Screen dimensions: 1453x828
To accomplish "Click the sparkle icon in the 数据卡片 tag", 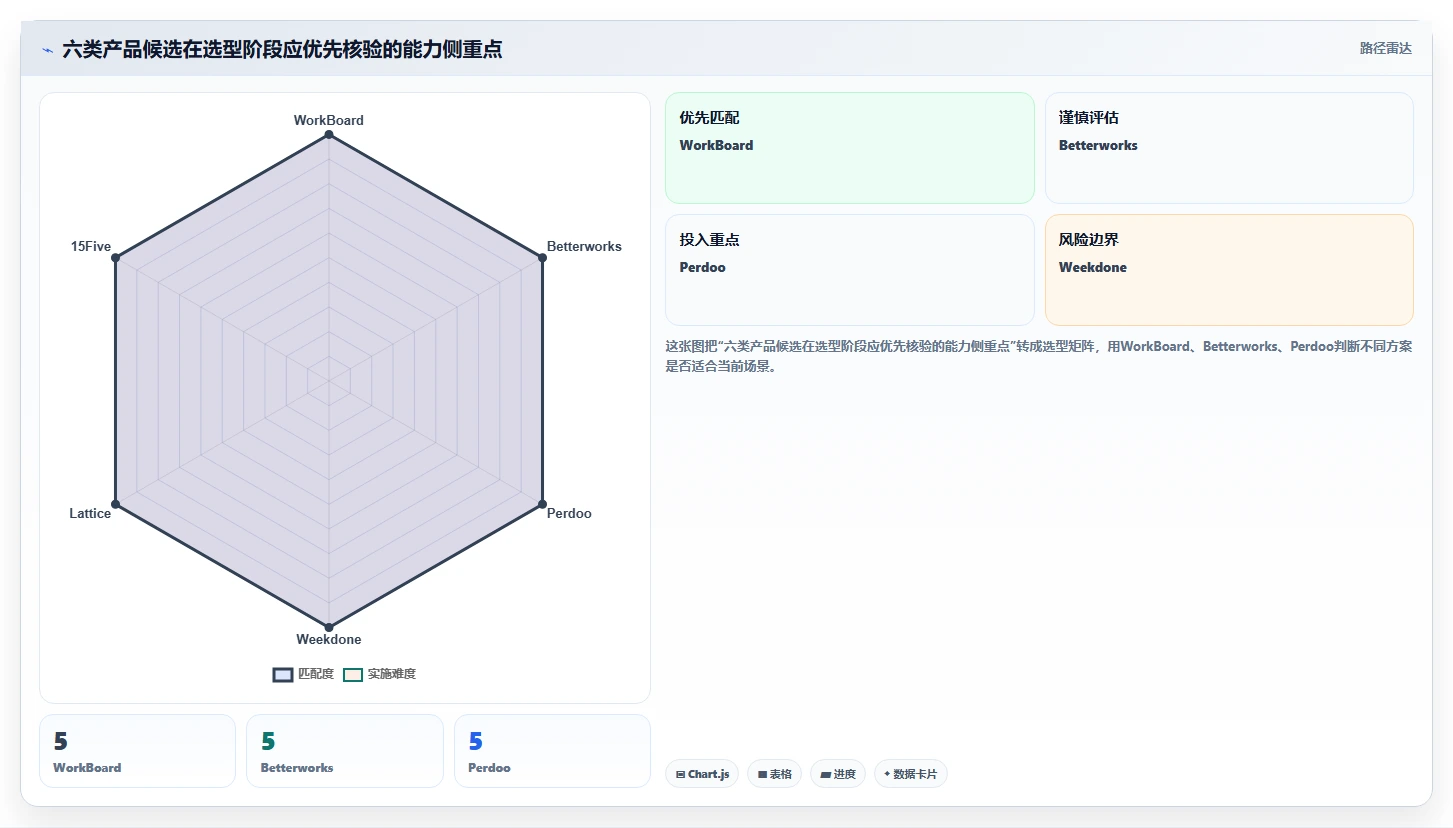I will [x=887, y=774].
